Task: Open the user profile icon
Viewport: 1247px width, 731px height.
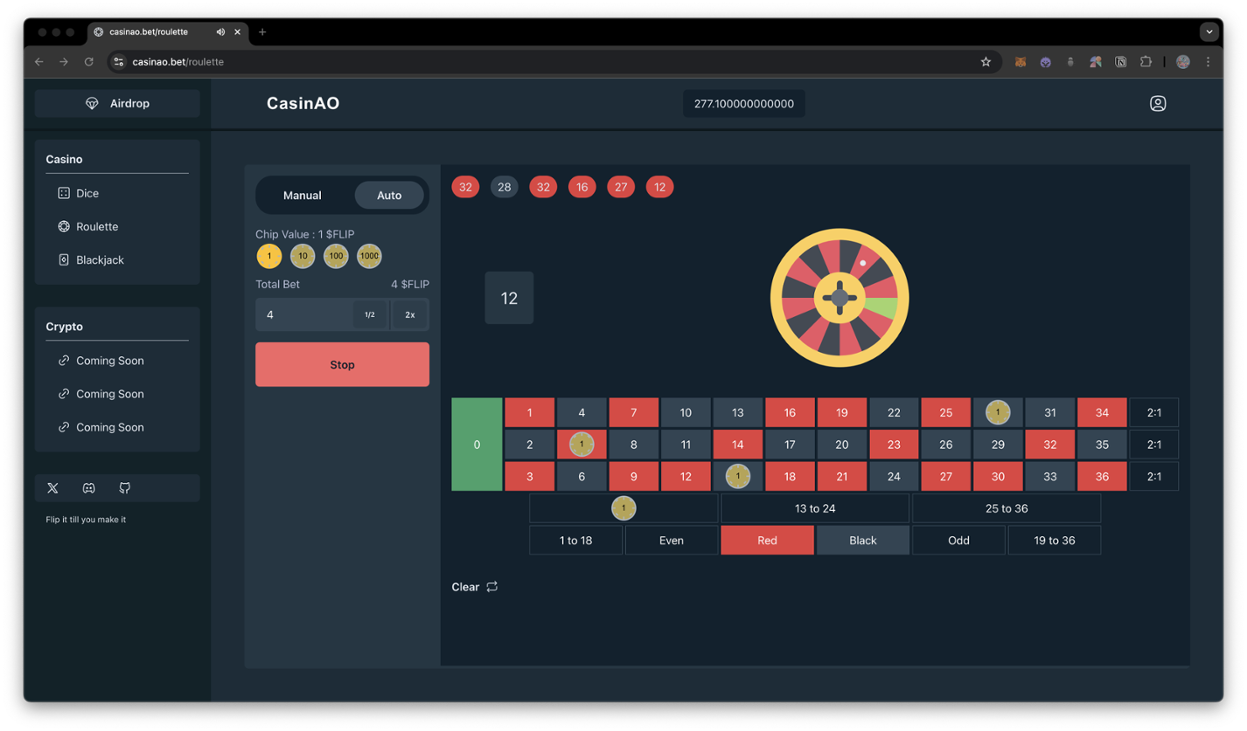Action: click(1157, 103)
